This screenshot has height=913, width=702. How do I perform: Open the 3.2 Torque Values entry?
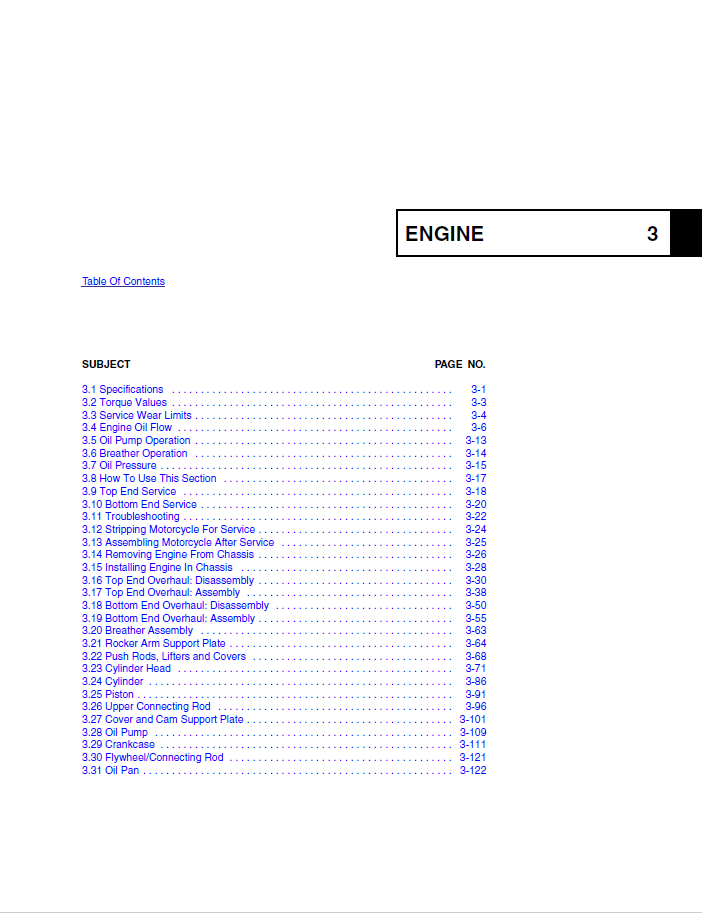tap(124, 403)
